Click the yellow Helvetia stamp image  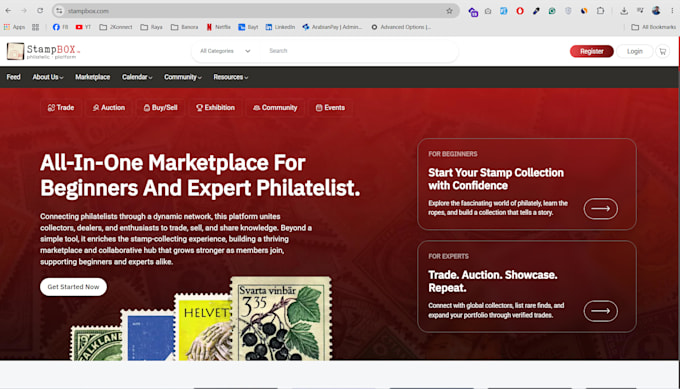tap(203, 327)
